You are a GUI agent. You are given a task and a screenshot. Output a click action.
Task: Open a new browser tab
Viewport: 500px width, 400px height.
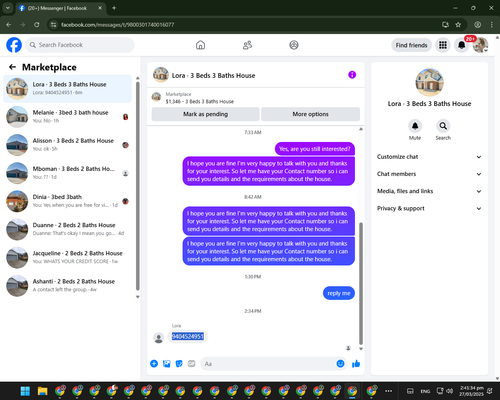coord(114,8)
